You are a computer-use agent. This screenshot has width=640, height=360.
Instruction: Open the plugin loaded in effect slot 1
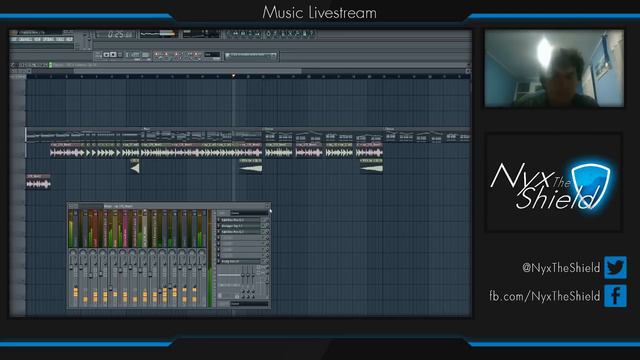click(x=240, y=220)
